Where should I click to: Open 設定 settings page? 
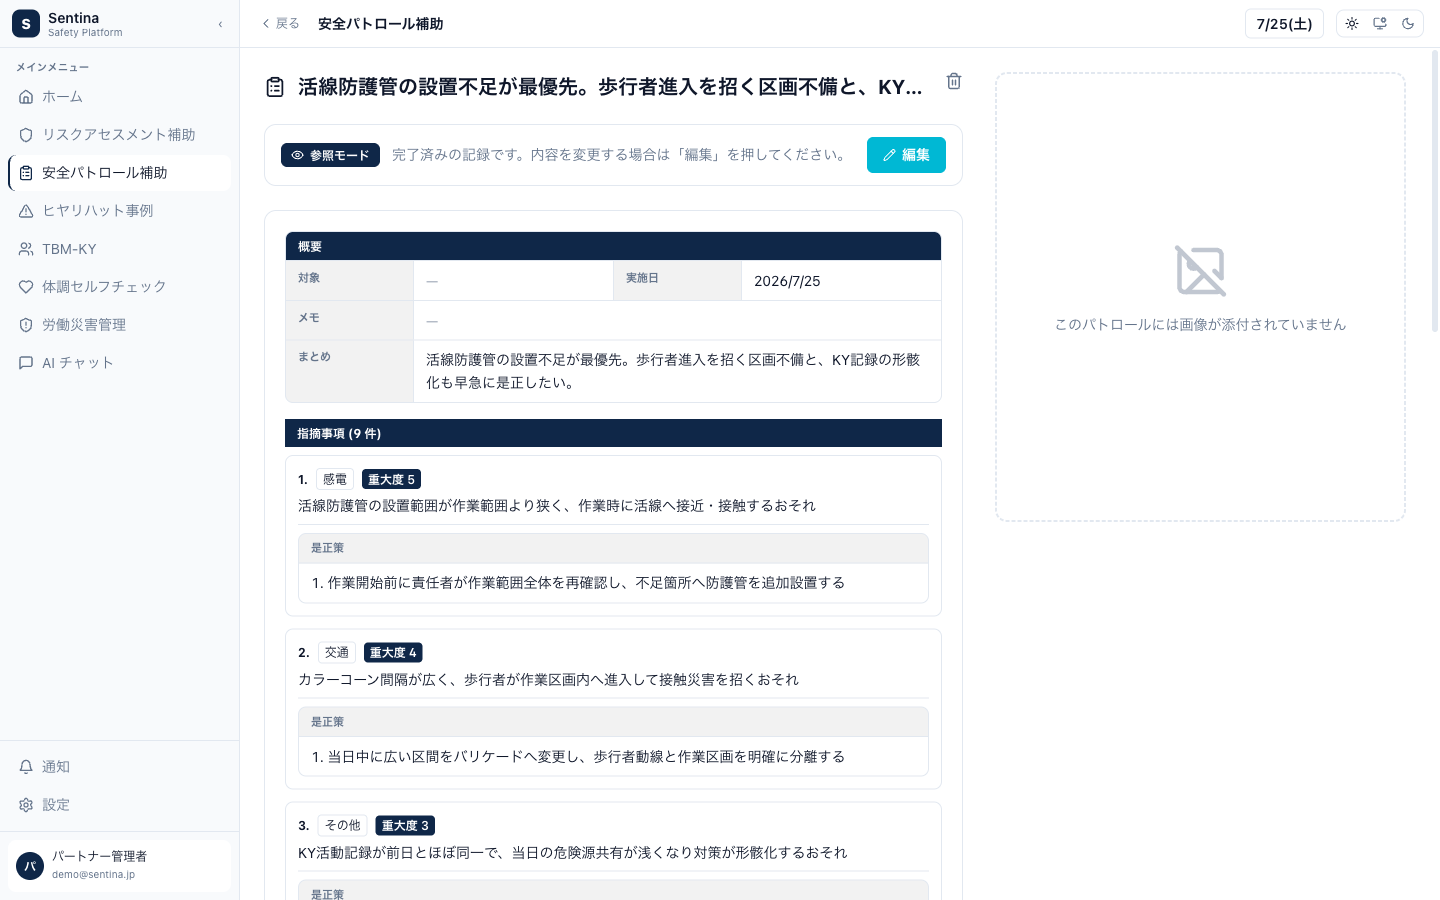(x=119, y=805)
